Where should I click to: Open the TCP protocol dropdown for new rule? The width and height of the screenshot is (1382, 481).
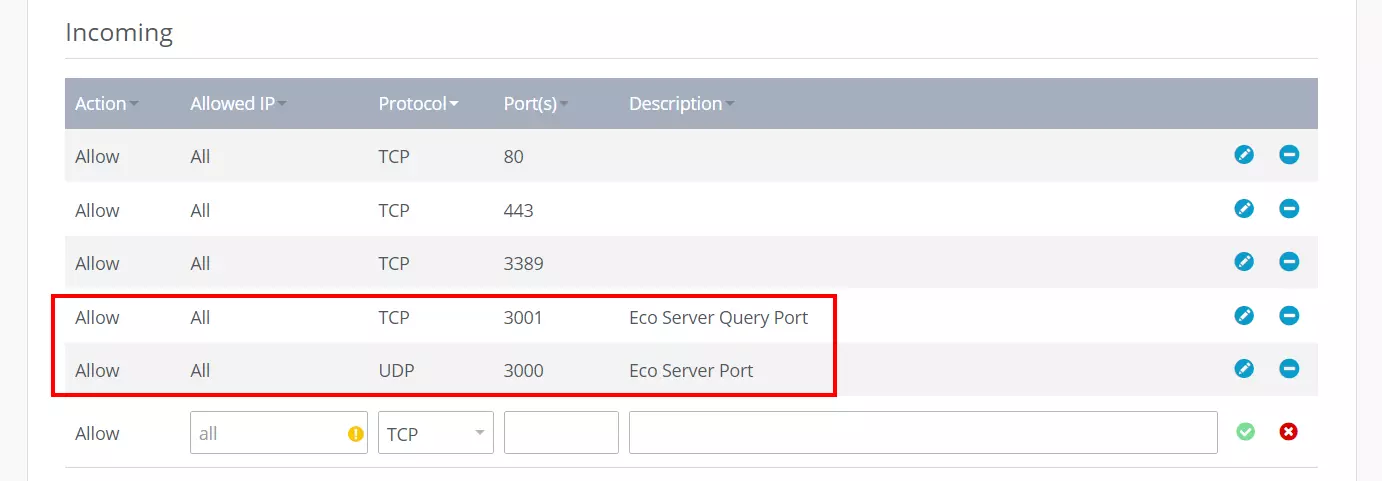tap(436, 433)
